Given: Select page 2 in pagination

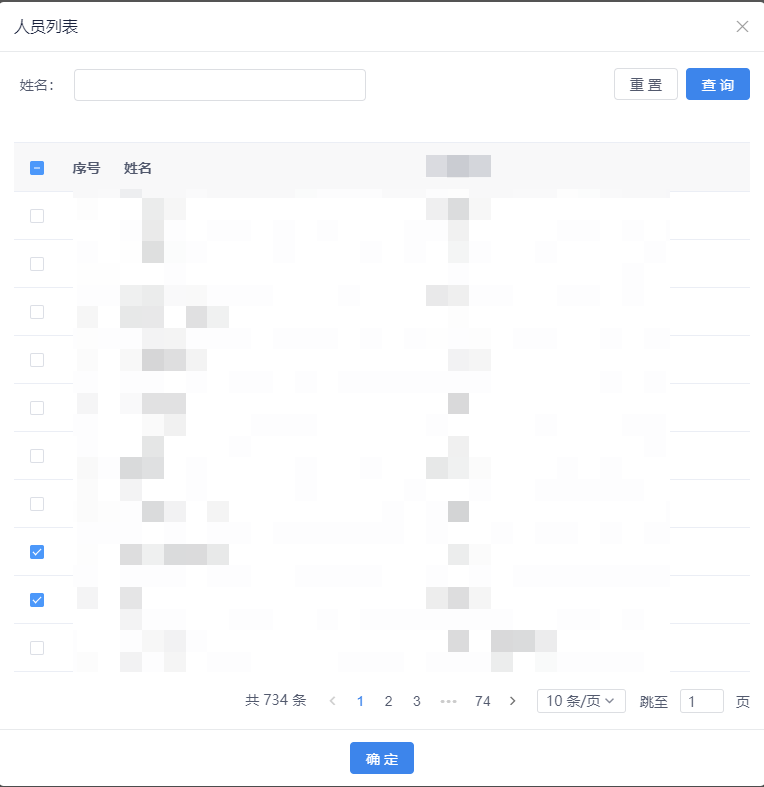Looking at the screenshot, I should pos(388,701).
